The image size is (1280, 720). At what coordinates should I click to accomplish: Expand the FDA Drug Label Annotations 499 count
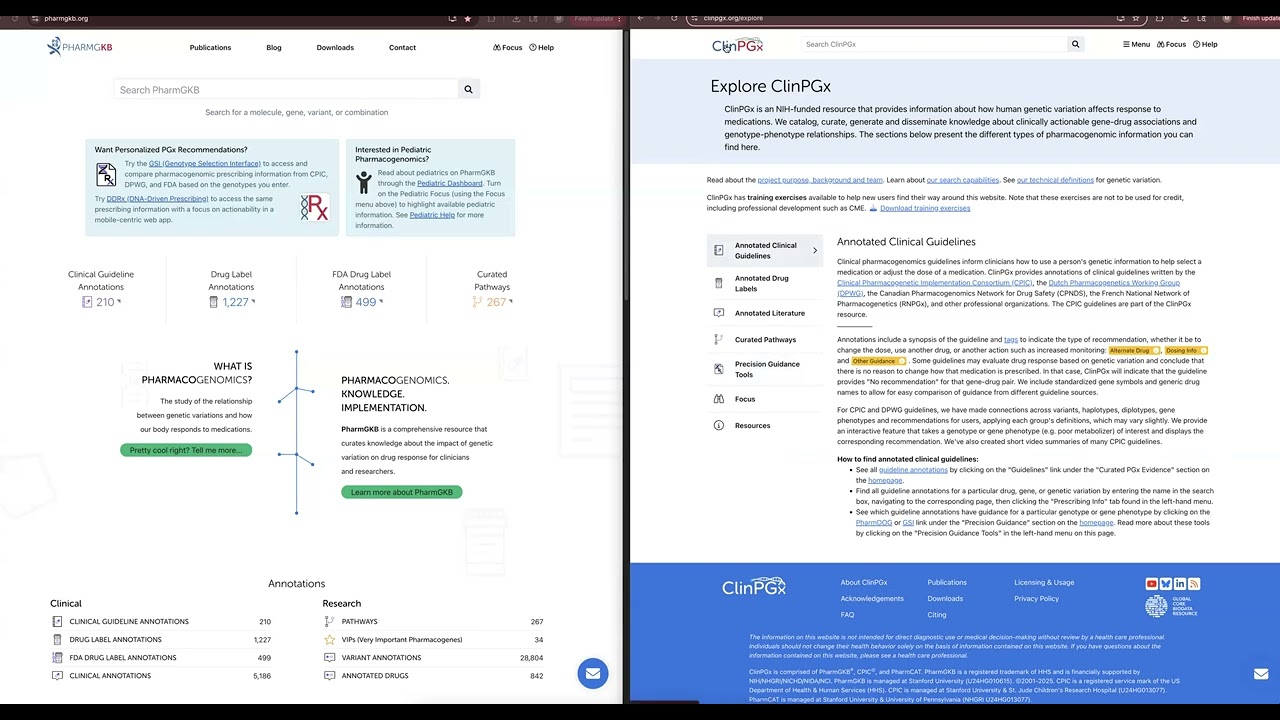coord(361,302)
